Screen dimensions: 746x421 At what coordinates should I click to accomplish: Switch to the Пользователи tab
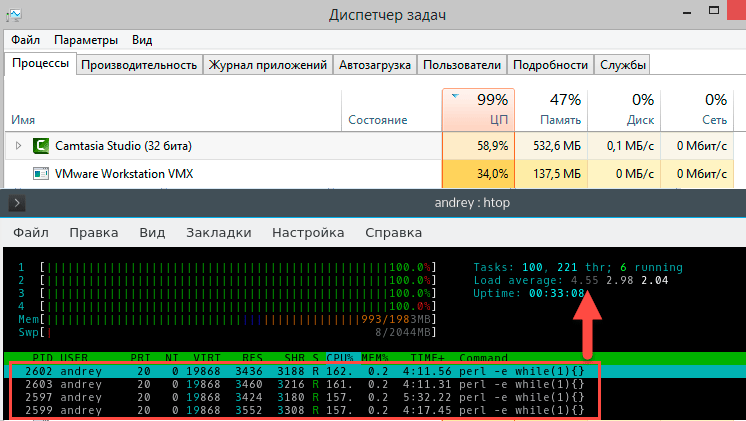(462, 65)
